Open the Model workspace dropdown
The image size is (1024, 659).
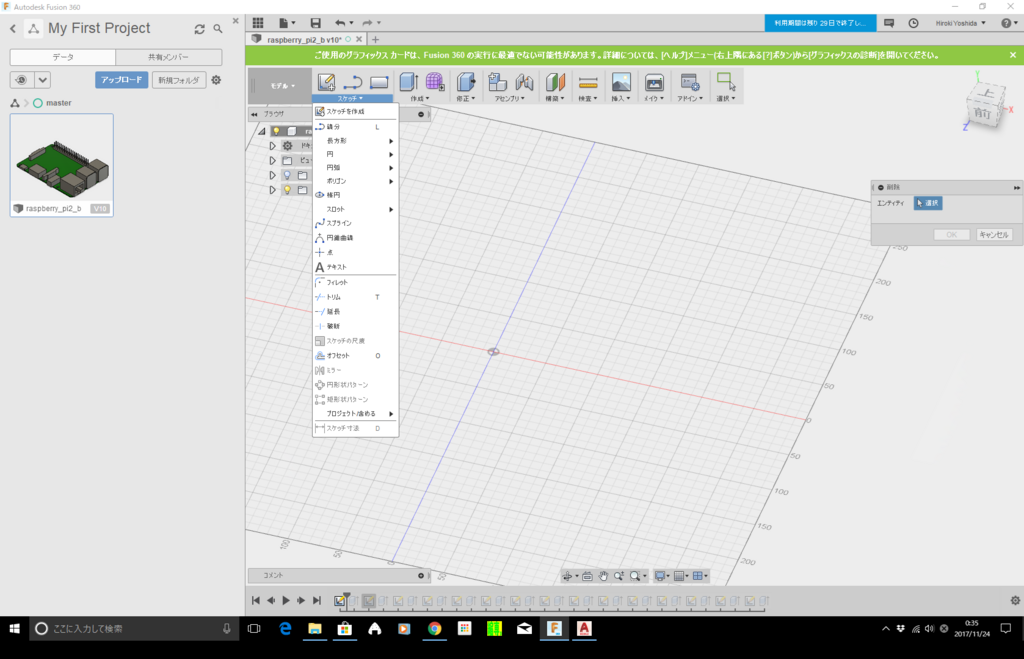[x=283, y=86]
